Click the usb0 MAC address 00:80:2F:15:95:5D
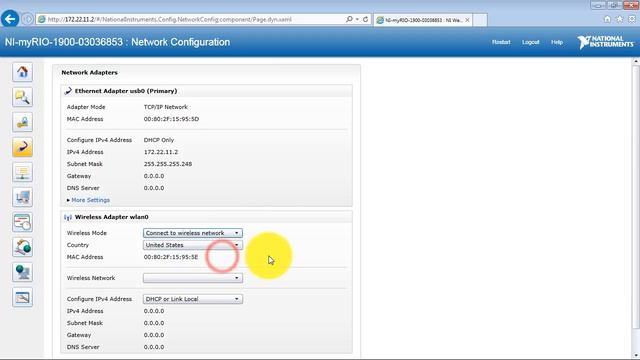Image resolution: width=640 pixels, height=360 pixels. coord(171,119)
